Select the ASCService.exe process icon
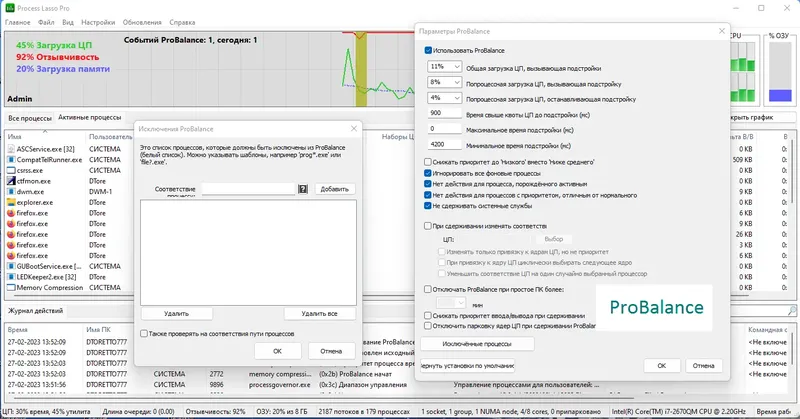This screenshot has height=419, width=800. coord(11,149)
